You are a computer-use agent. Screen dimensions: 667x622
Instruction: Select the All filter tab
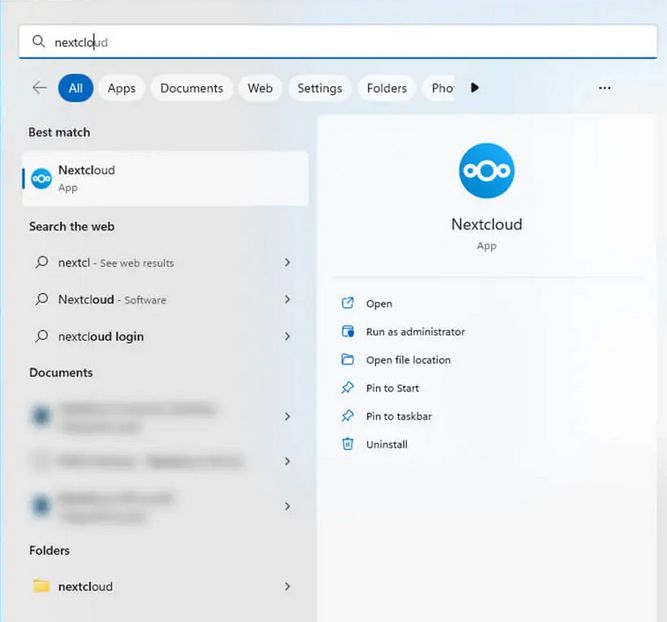[76, 88]
